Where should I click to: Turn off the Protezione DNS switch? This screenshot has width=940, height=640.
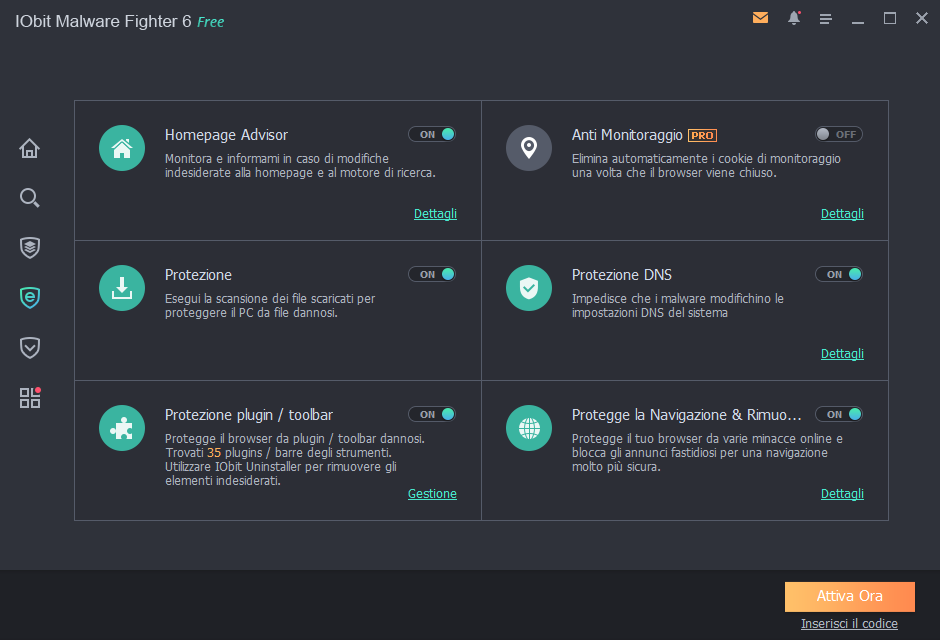(x=838, y=274)
